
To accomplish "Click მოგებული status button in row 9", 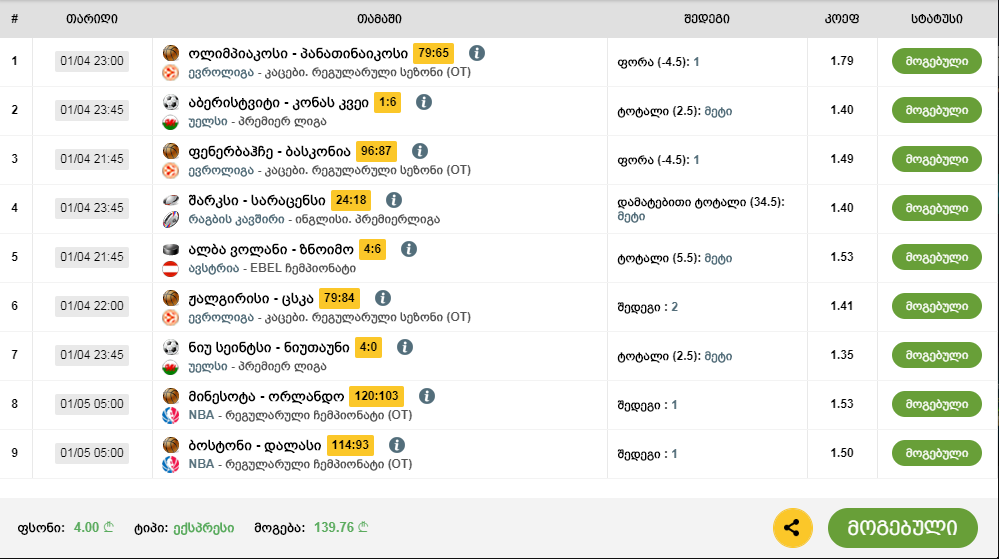I will tap(937, 453).
